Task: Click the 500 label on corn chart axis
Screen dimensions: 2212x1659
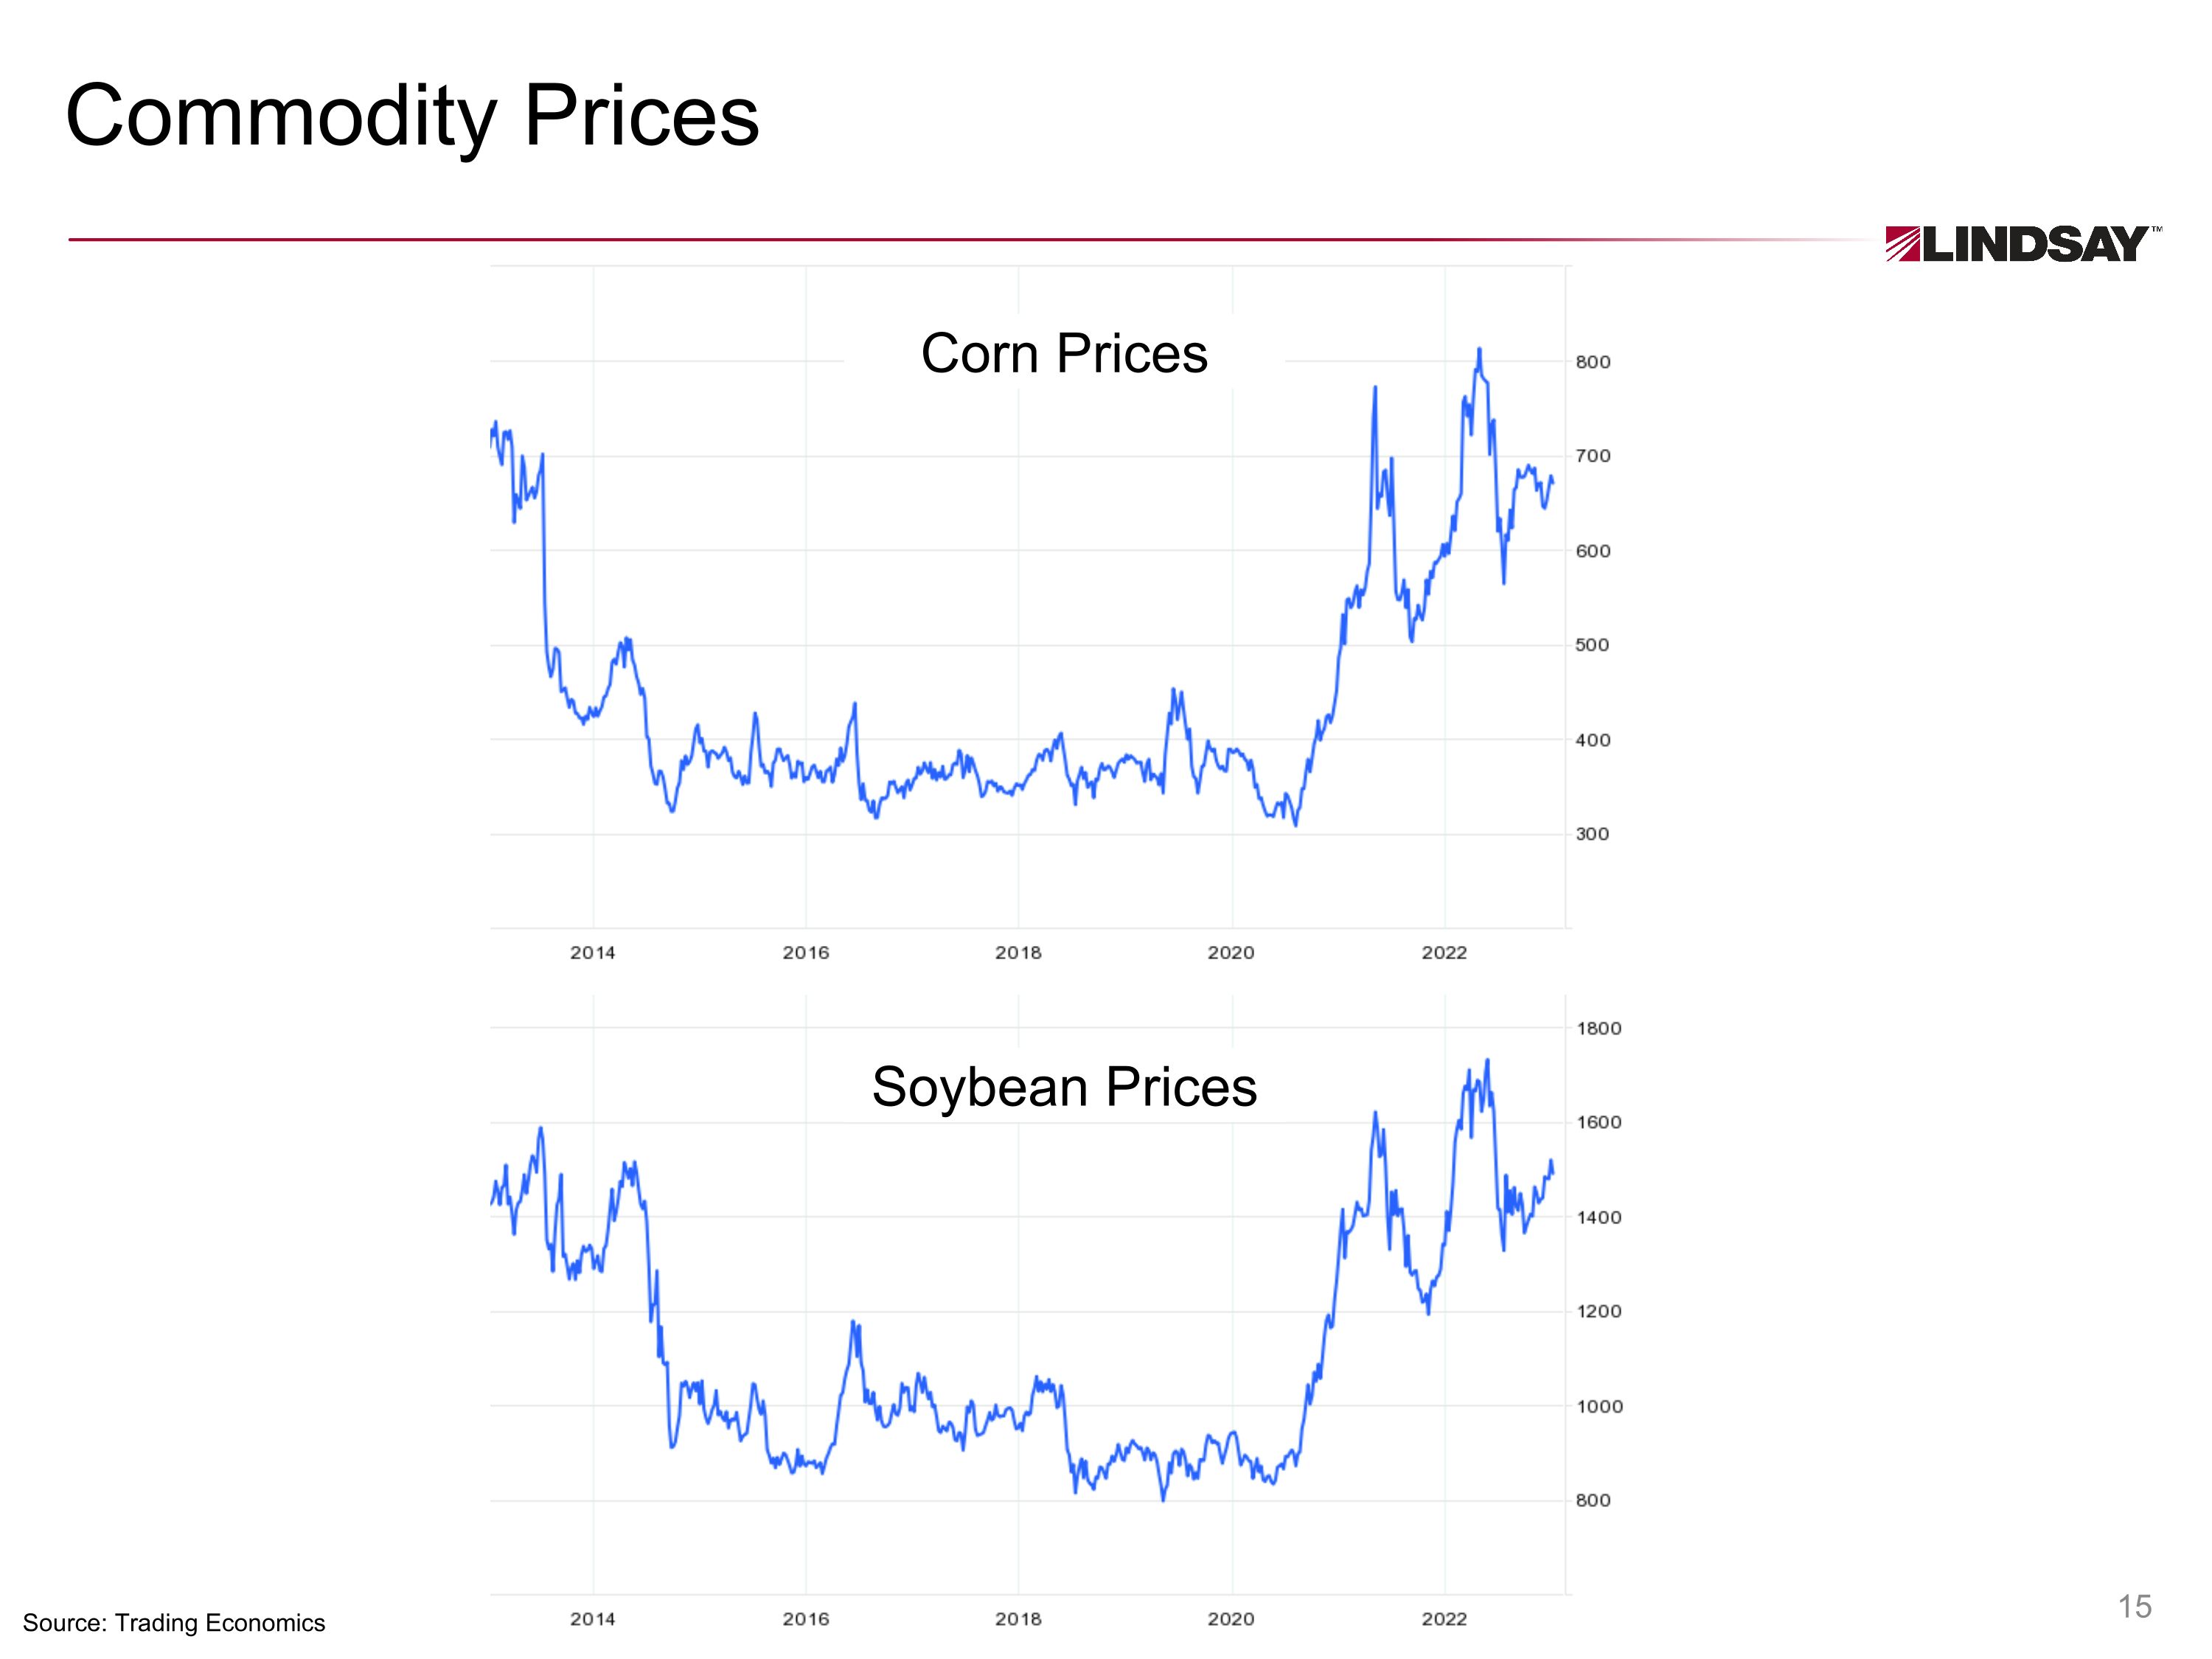Action: point(1593,645)
